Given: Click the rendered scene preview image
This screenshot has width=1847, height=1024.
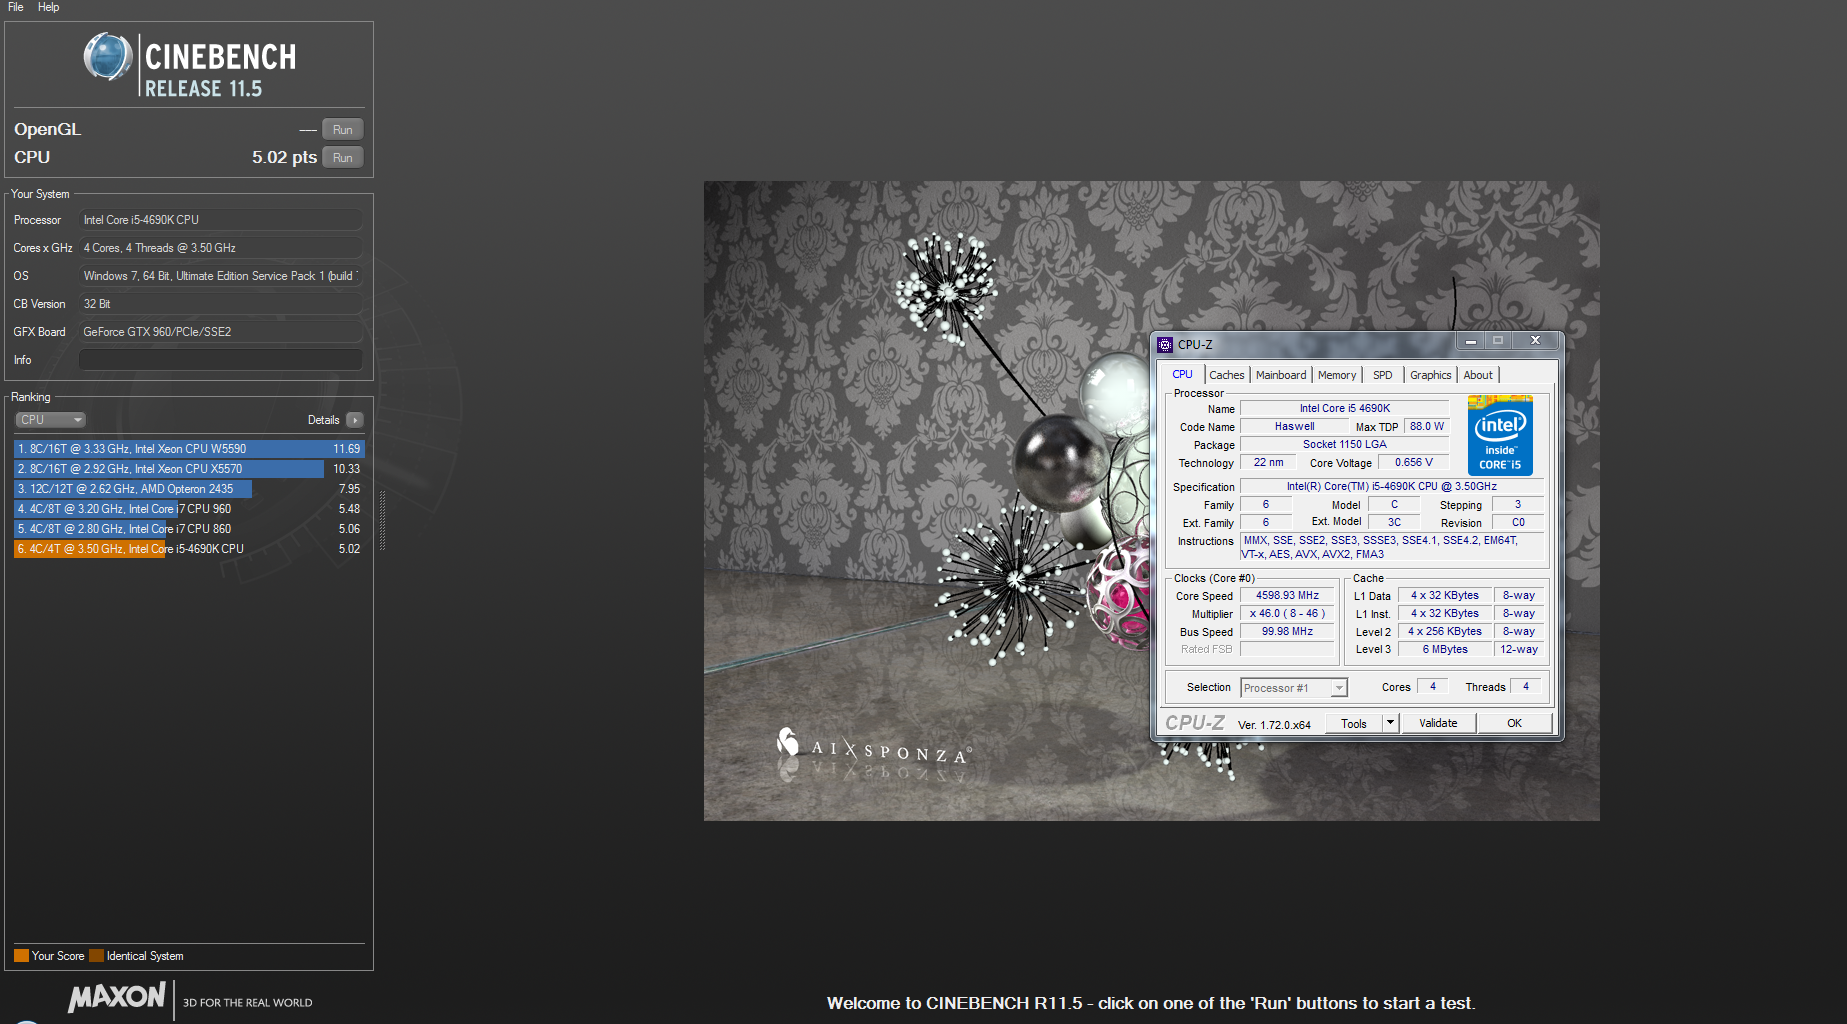Looking at the screenshot, I should pyautogui.click(x=1151, y=501).
